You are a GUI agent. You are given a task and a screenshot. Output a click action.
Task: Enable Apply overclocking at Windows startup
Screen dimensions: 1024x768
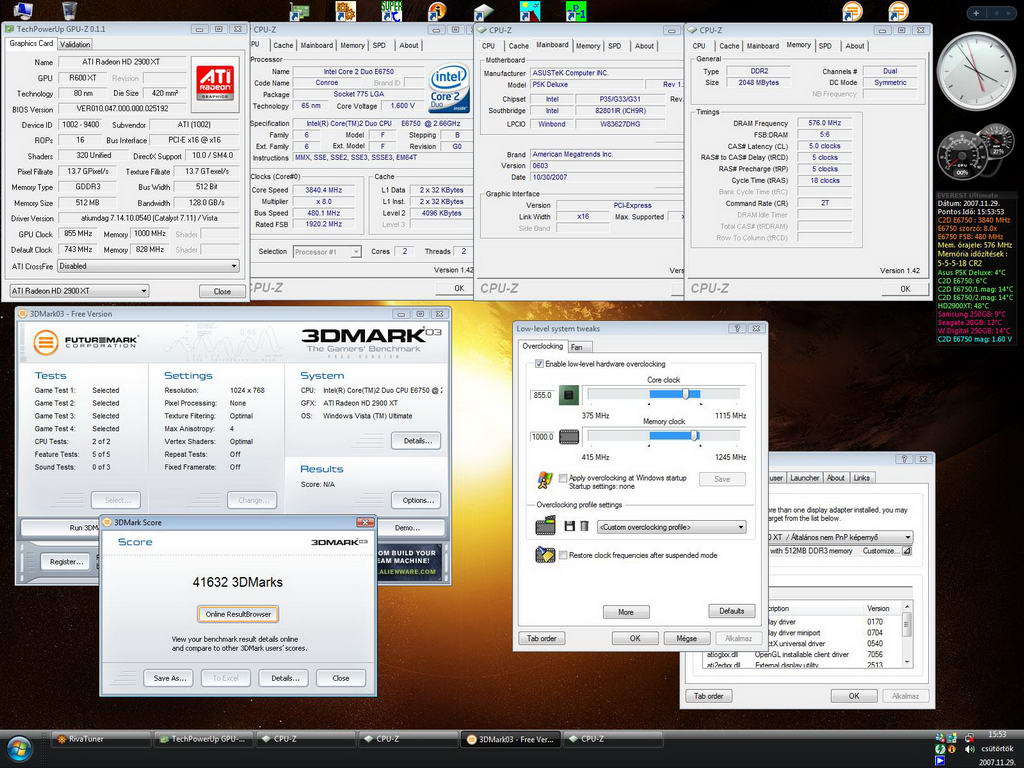point(563,478)
